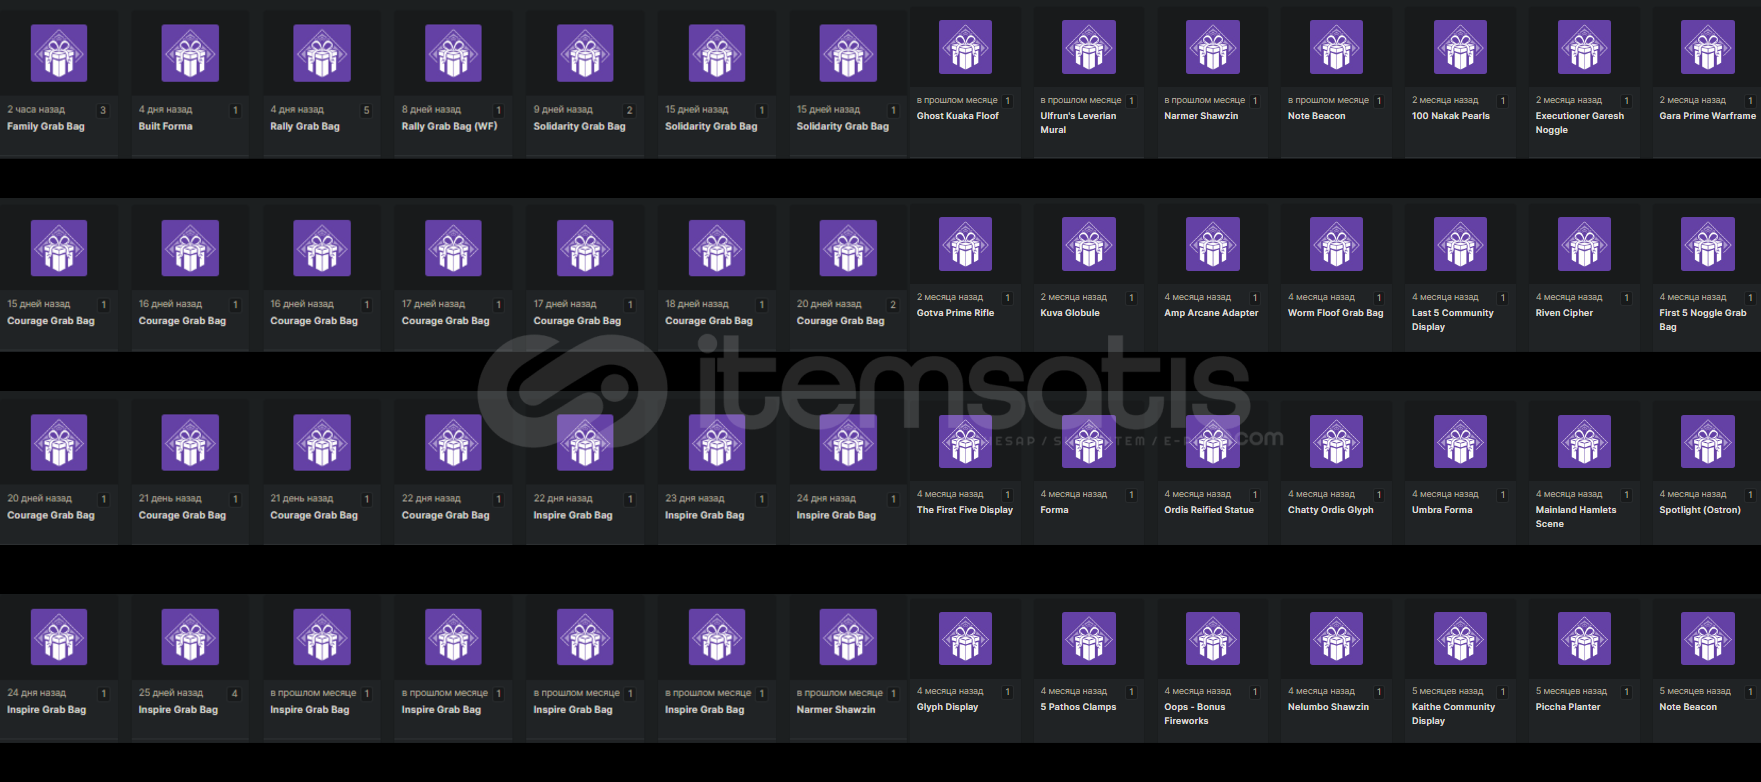This screenshot has width=1761, height=782.
Task: Select the 100 Nakak Pearls gift icon
Action: click(x=1460, y=47)
